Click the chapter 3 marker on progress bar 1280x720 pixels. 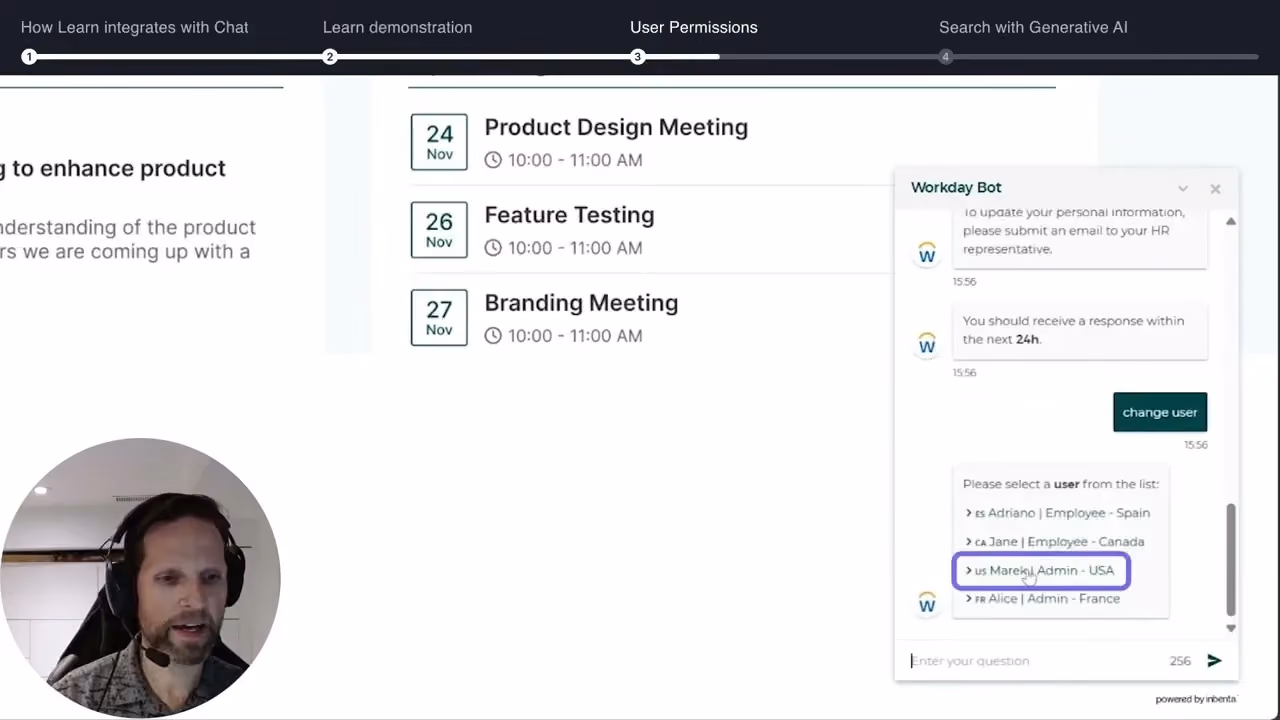pos(637,57)
